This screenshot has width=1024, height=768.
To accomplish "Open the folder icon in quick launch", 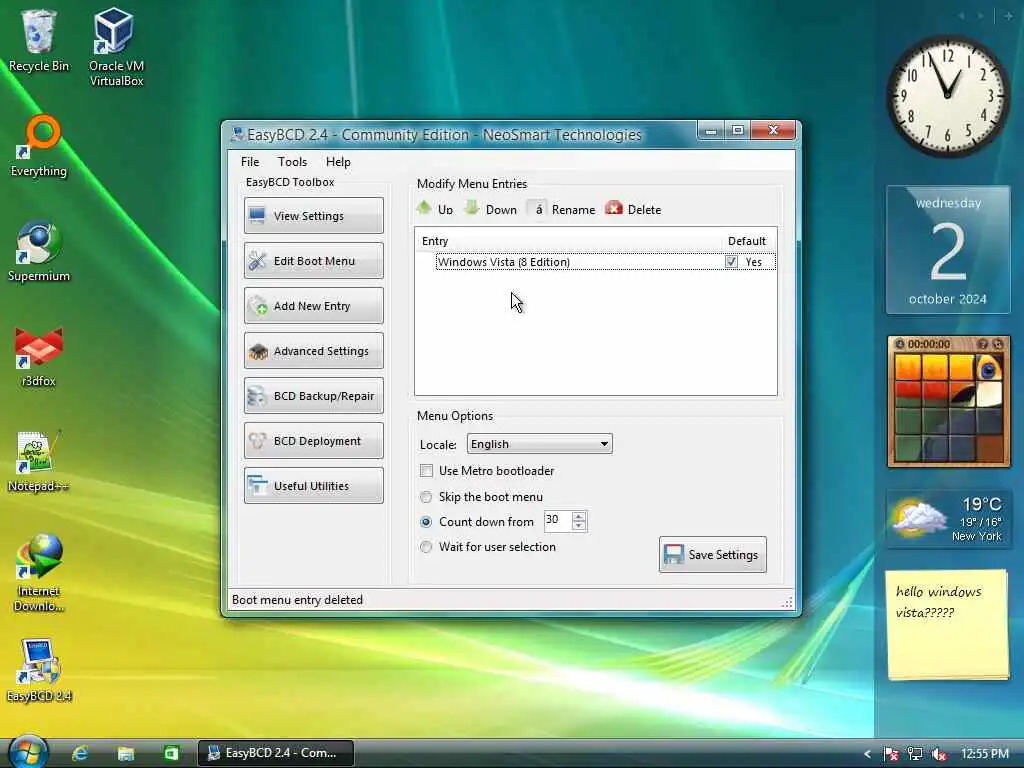I will tap(125, 753).
